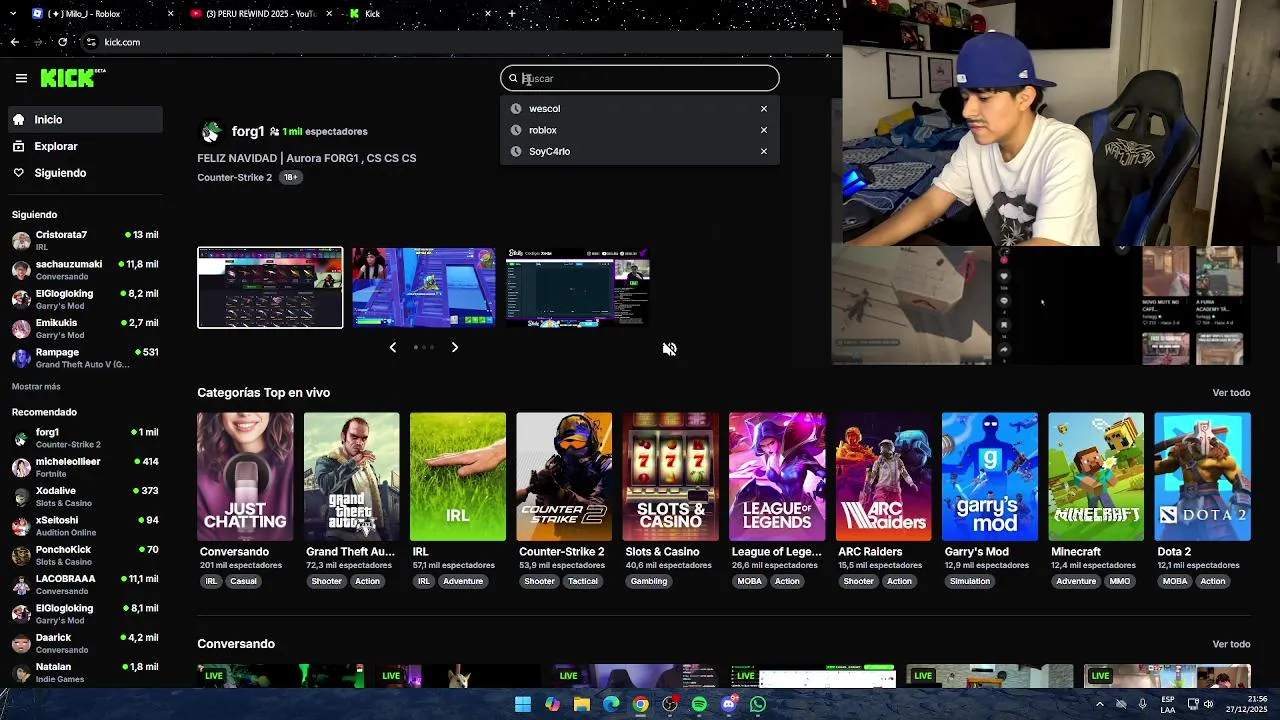This screenshot has height=720, width=1280.
Task: Go back in browser
Action: 14,42
